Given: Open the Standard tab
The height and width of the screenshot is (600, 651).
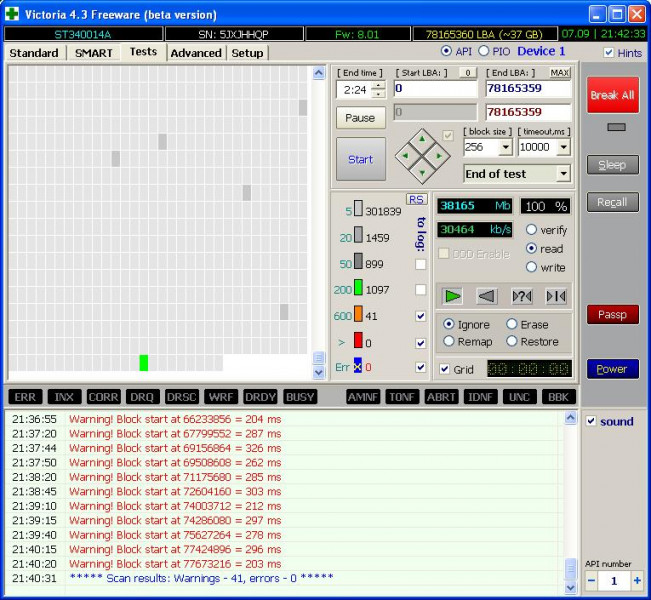Looking at the screenshot, I should [x=34, y=53].
